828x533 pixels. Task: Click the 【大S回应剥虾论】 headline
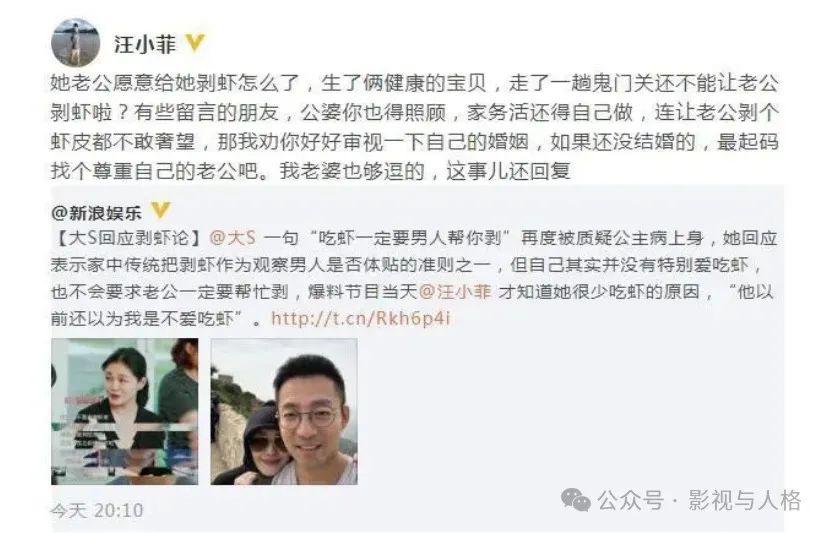click(x=127, y=238)
